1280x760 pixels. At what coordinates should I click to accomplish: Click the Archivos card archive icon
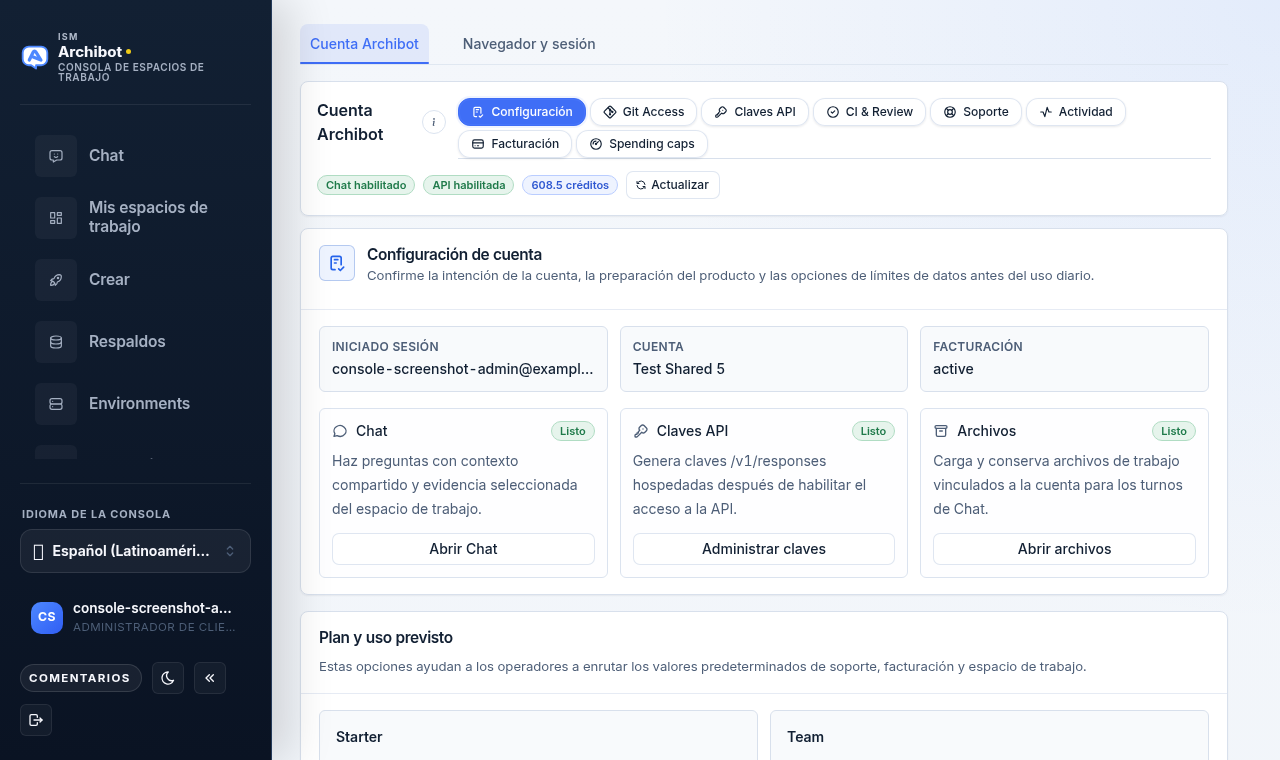[x=941, y=431]
